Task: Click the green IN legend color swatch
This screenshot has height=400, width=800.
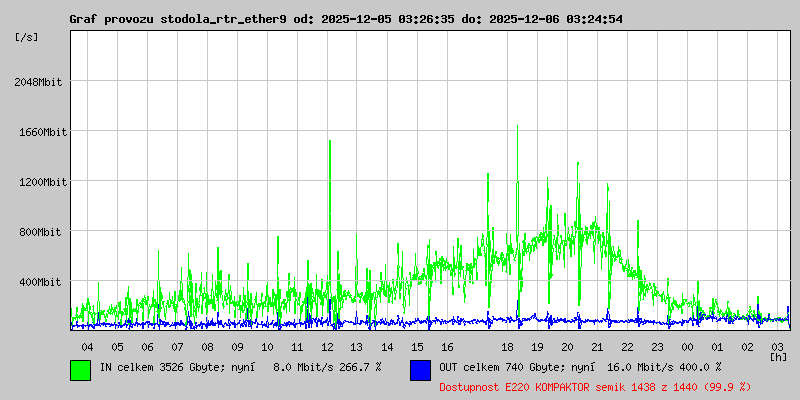Action: pyautogui.click(x=80, y=369)
